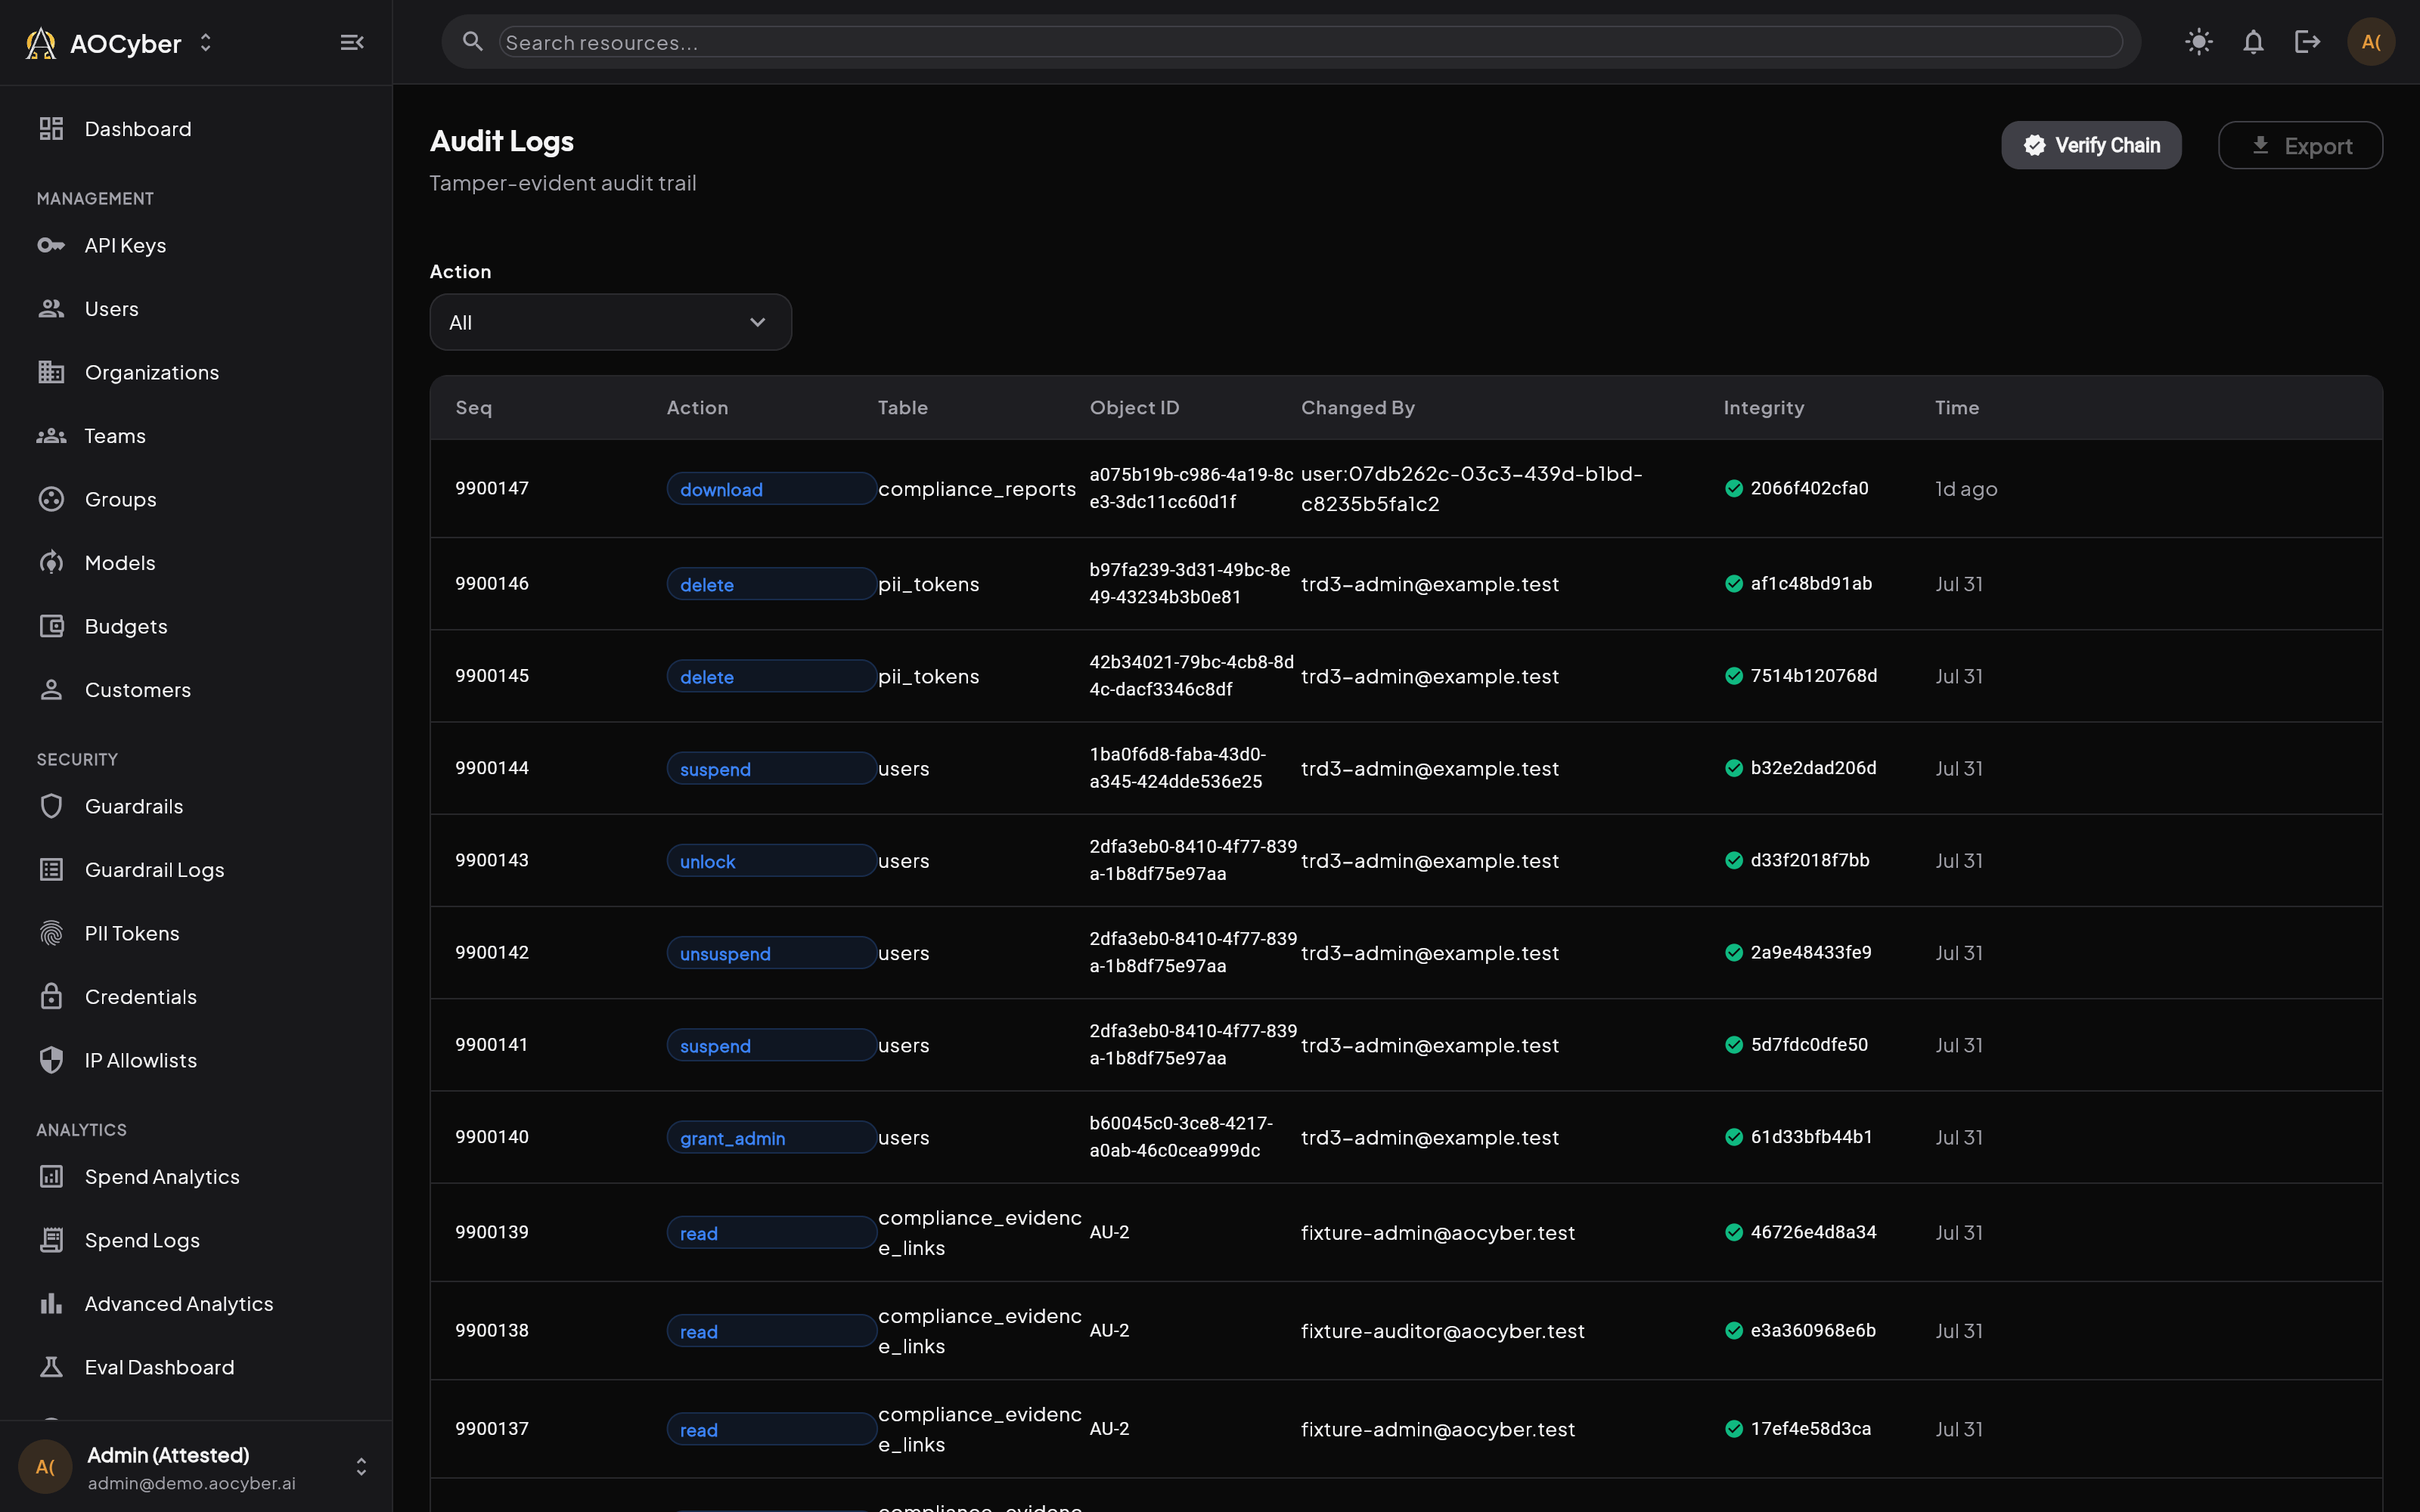Go to Customers page
Image resolution: width=2420 pixels, height=1512 pixels.
196,690
